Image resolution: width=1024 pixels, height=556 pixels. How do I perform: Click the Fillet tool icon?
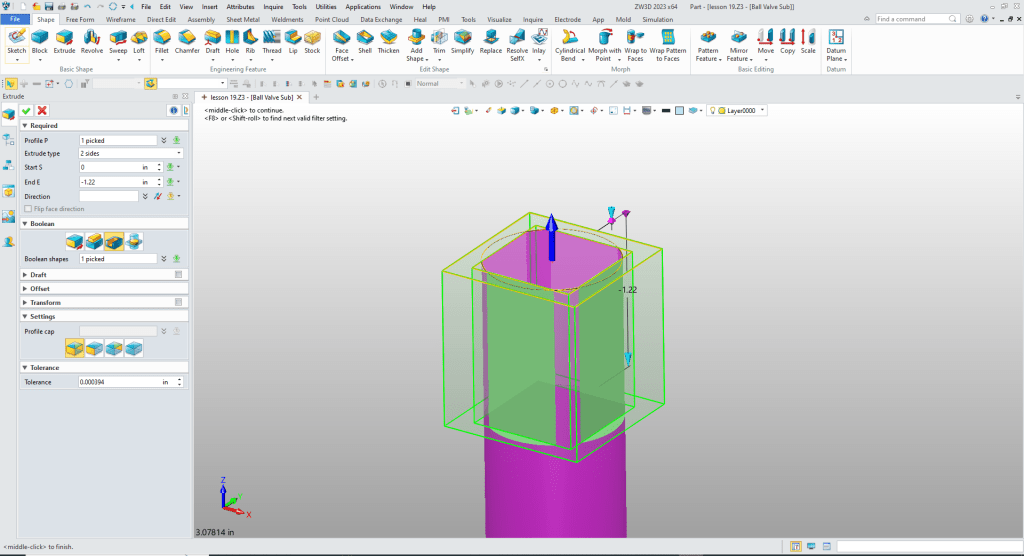pyautogui.click(x=161, y=41)
